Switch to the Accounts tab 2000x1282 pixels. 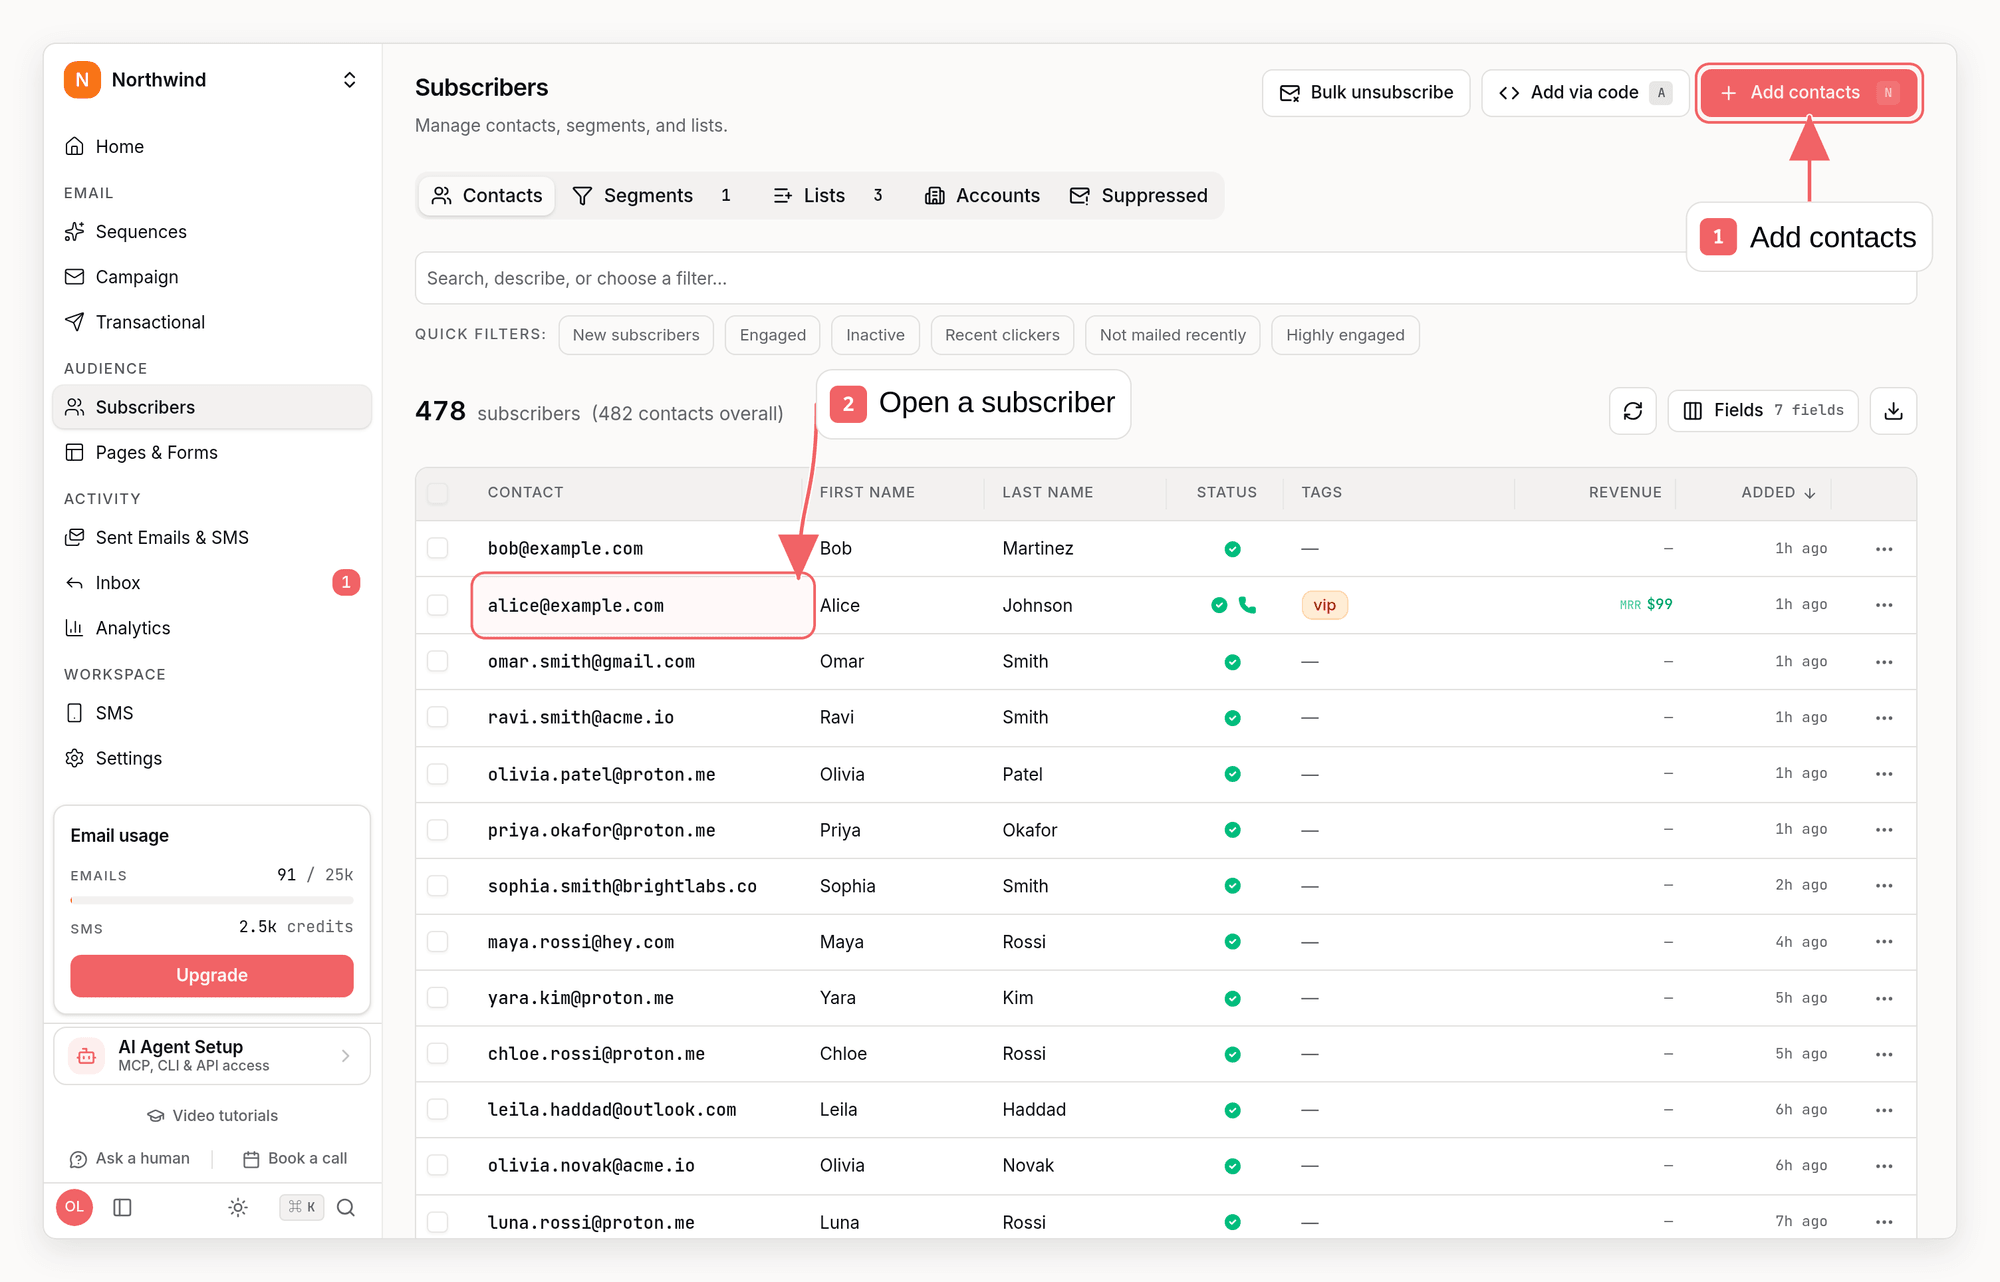(982, 196)
